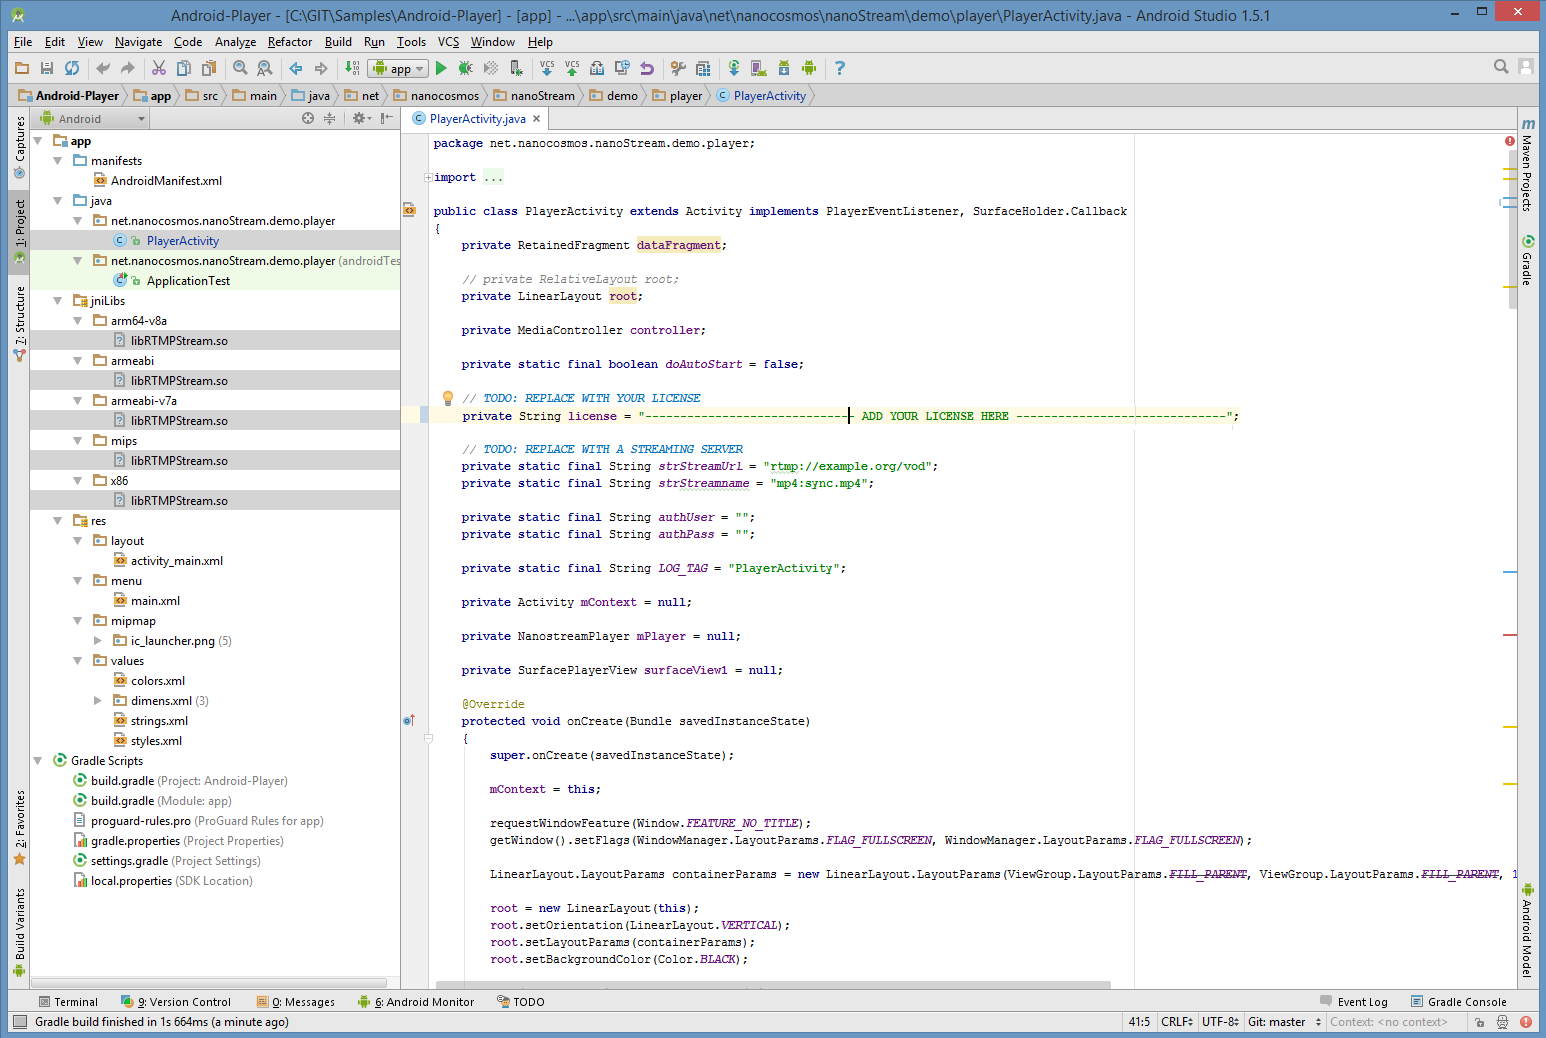Open the Build menu
The height and width of the screenshot is (1038, 1546).
[338, 42]
